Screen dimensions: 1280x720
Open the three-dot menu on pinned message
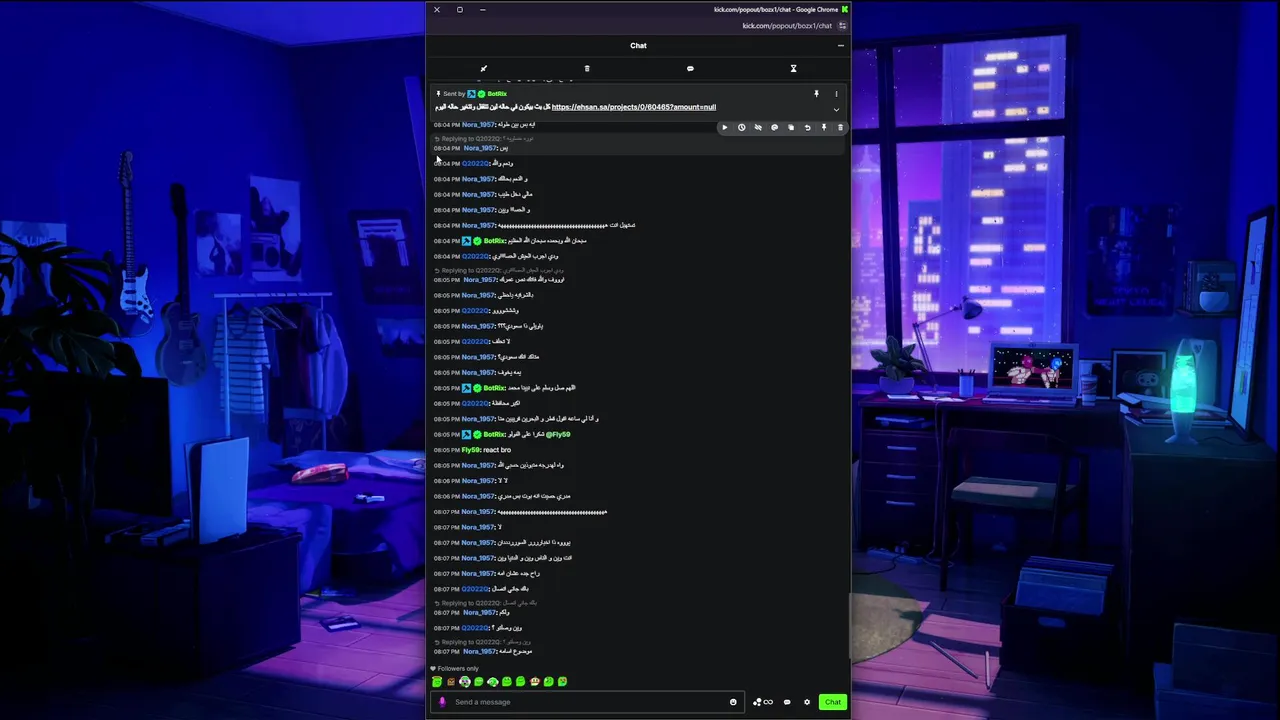pos(836,94)
